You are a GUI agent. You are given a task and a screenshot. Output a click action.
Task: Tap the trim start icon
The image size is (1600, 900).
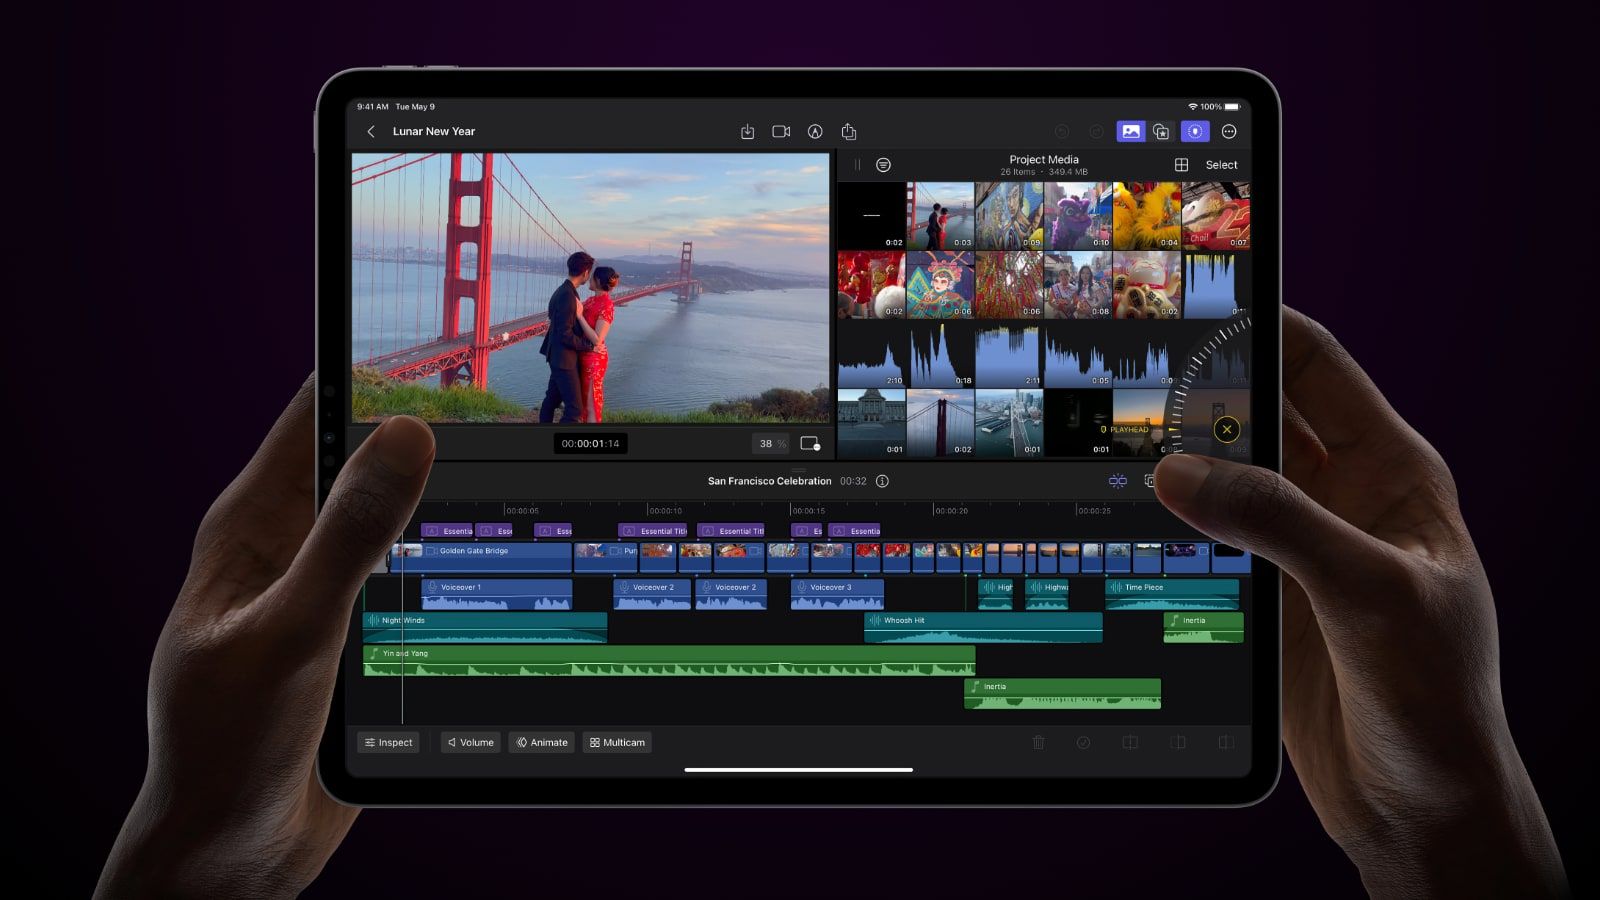1178,742
